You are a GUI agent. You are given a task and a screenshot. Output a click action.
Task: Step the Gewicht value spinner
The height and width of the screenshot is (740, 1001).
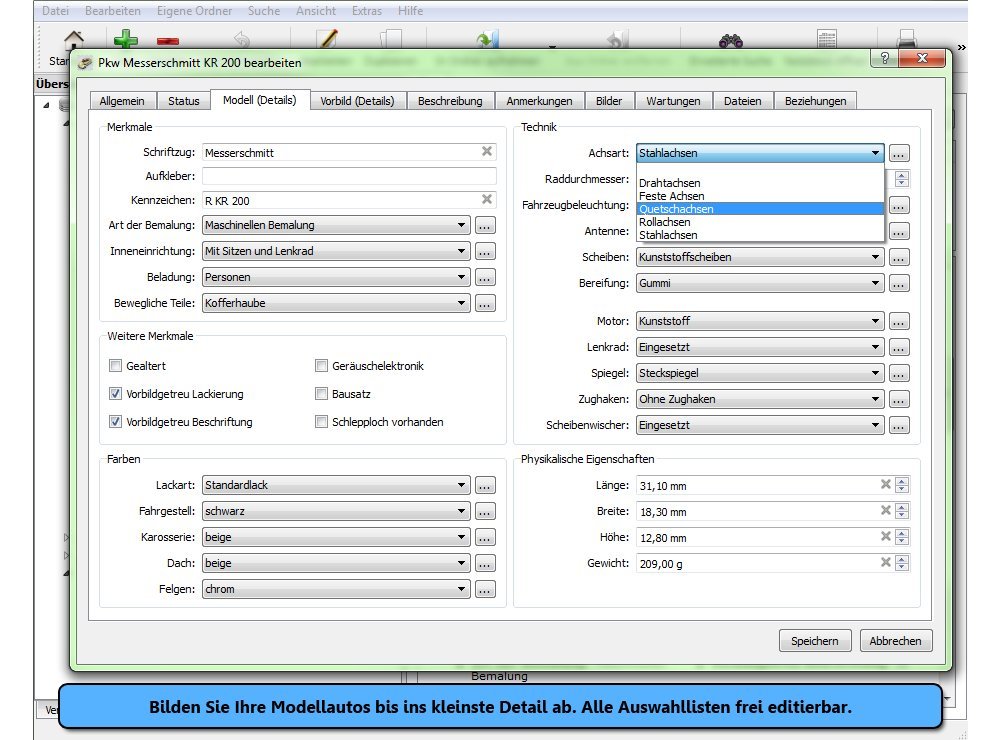point(902,563)
